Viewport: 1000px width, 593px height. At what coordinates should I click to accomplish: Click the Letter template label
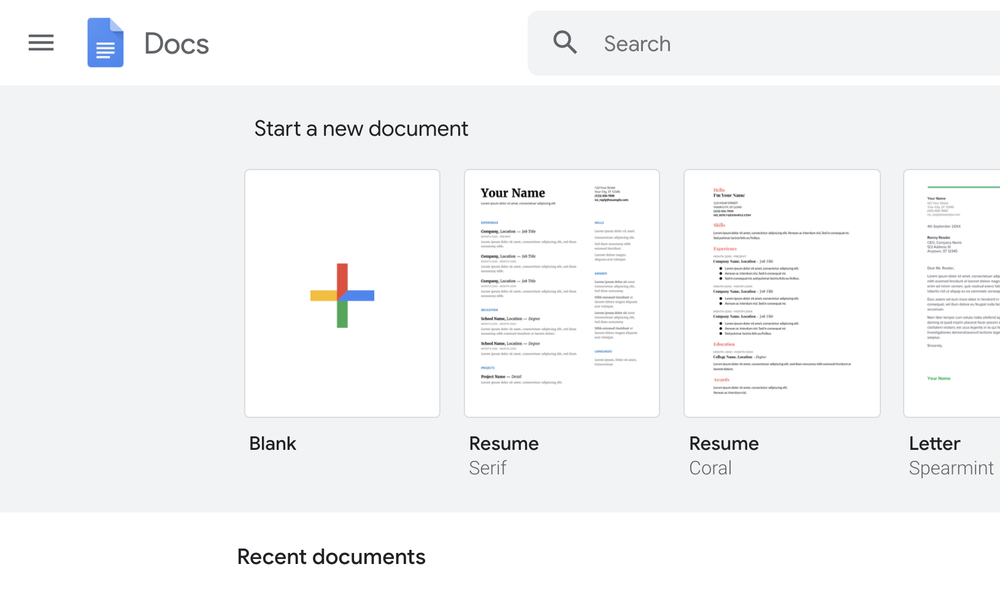click(935, 444)
